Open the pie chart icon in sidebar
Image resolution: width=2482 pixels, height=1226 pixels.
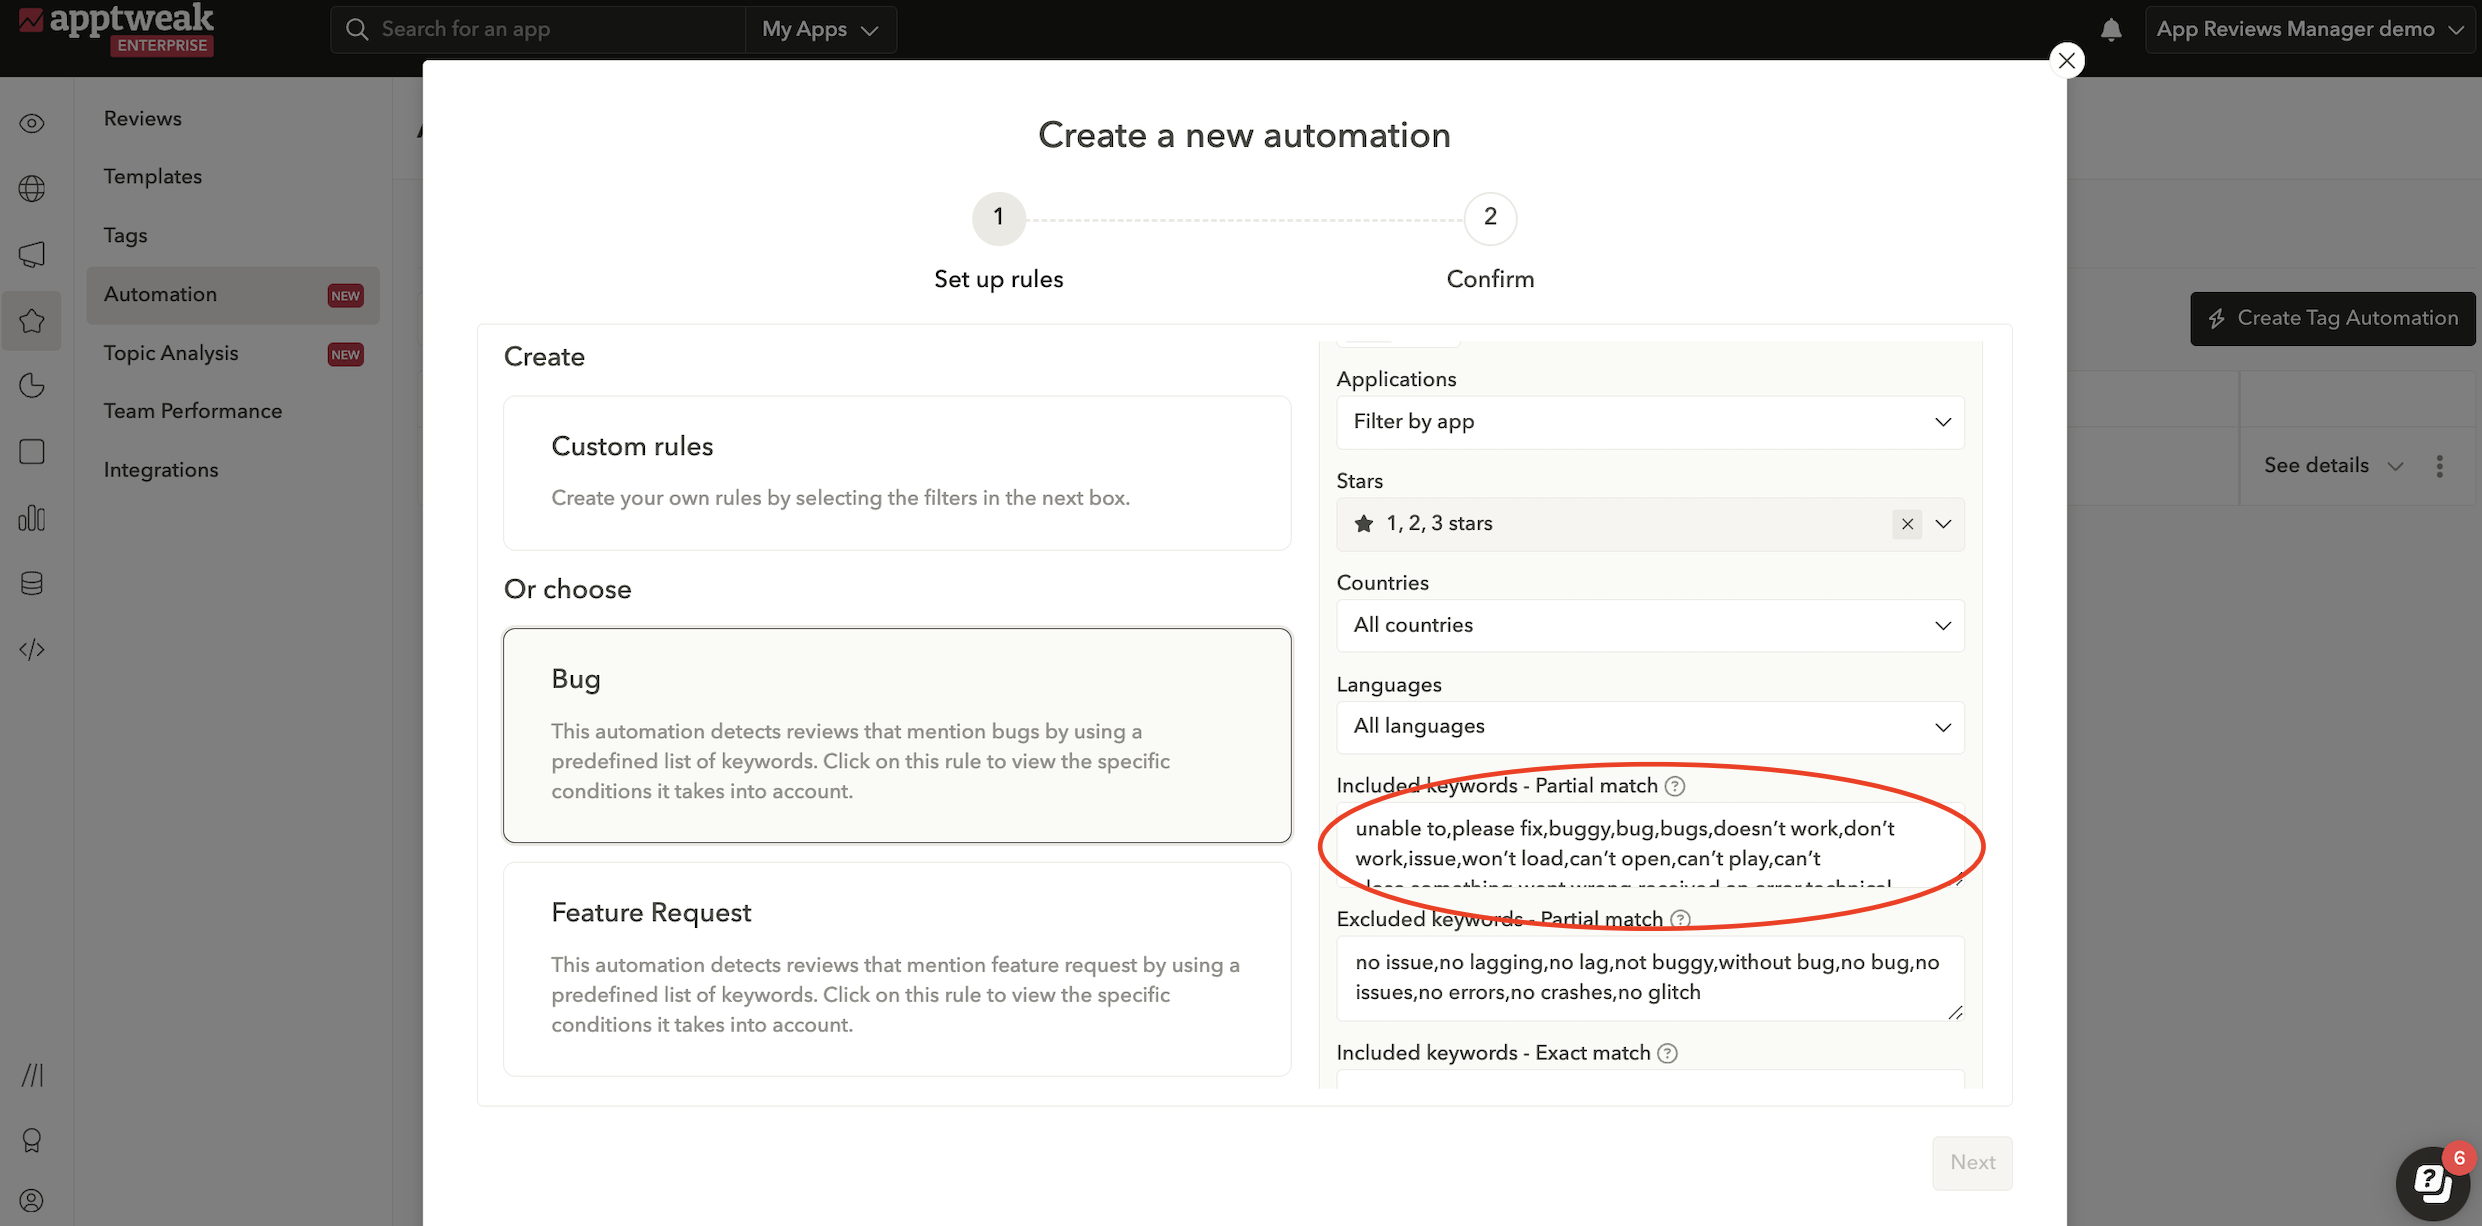point(32,386)
